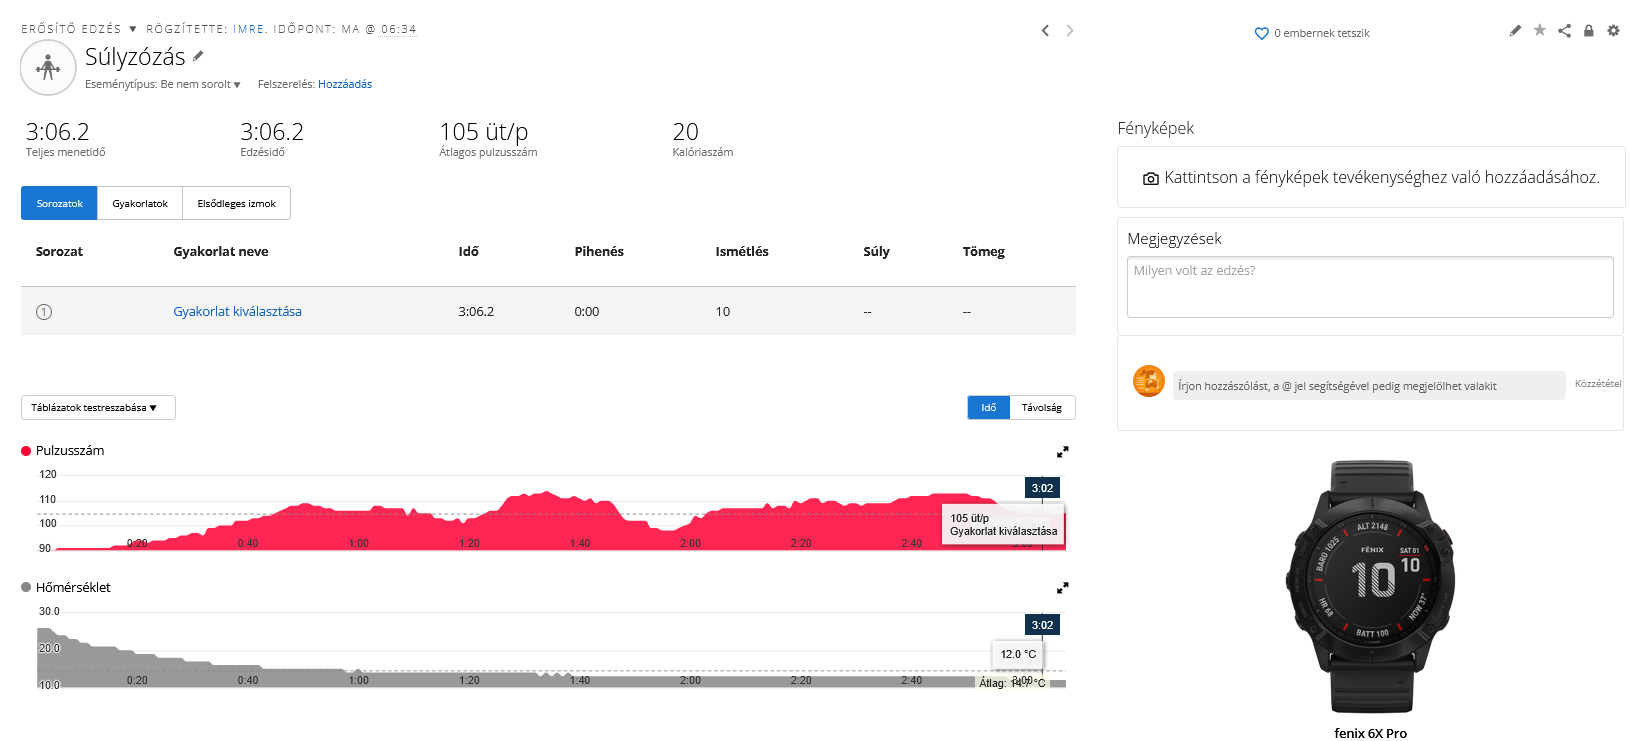Image resolution: width=1630 pixels, height=741 pixels.
Task: Click the Közzététel post button
Action: [1598, 384]
